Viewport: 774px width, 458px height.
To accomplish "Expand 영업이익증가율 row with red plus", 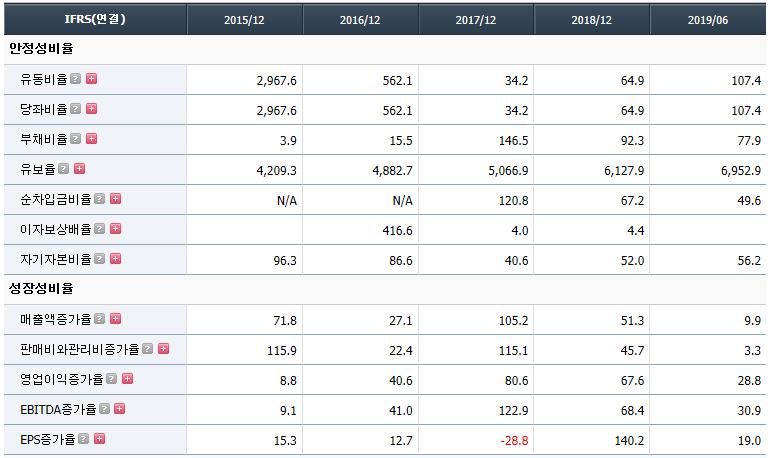I will 127,379.
